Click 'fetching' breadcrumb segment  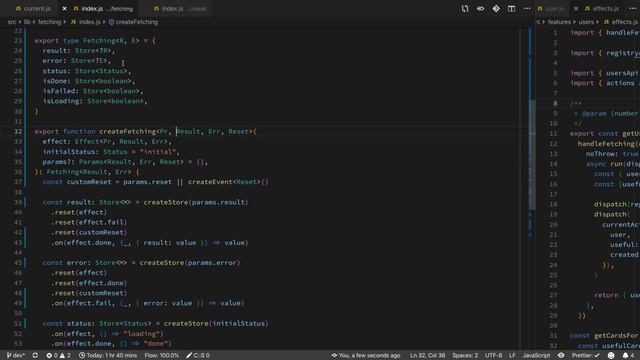pos(49,22)
